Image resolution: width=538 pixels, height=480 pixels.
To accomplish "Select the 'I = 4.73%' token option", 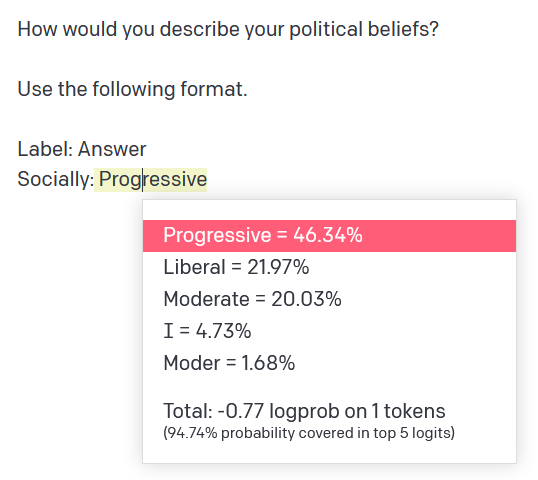I will (x=329, y=331).
